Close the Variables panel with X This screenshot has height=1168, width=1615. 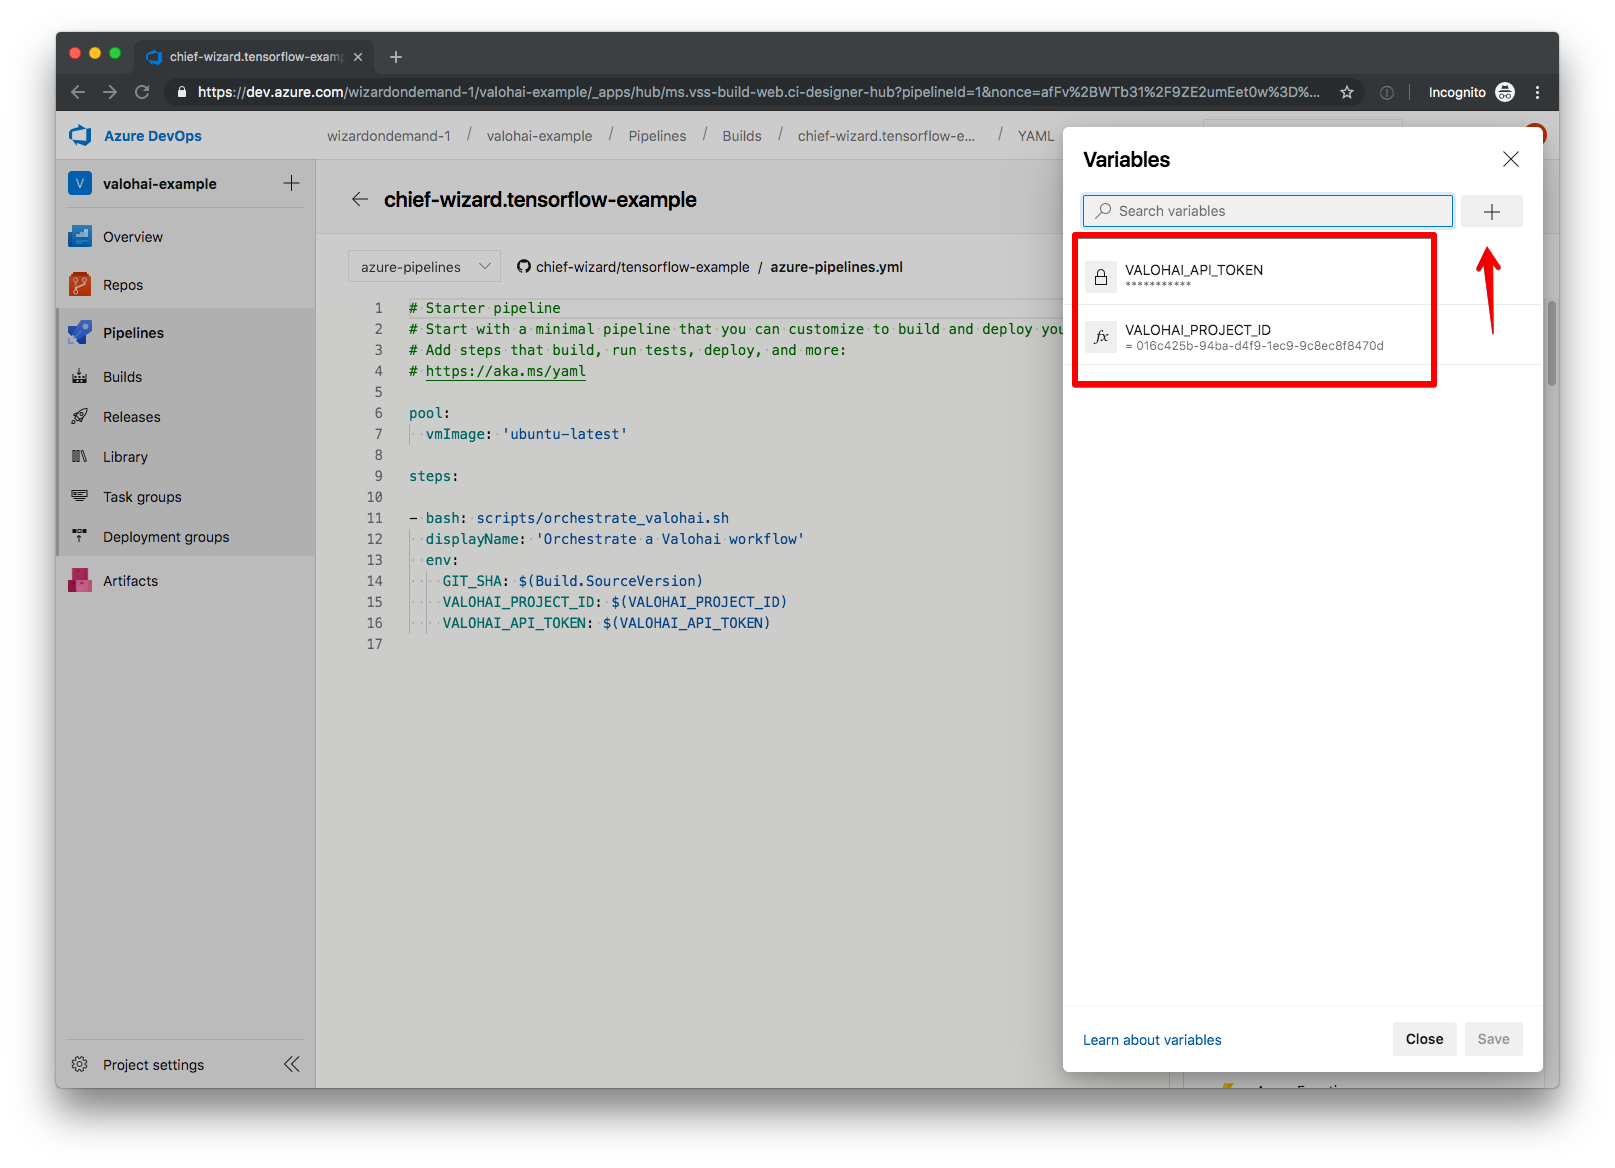coord(1511,159)
